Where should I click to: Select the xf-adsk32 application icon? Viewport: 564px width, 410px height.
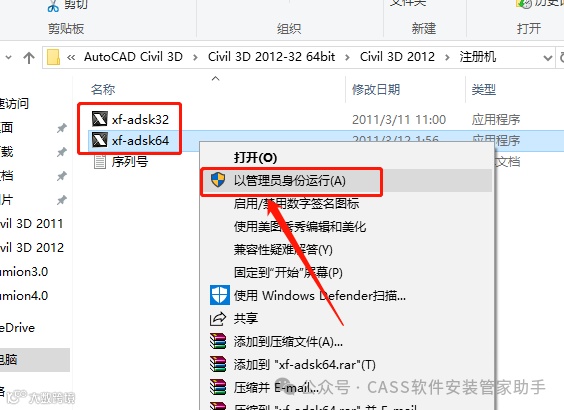[100, 119]
